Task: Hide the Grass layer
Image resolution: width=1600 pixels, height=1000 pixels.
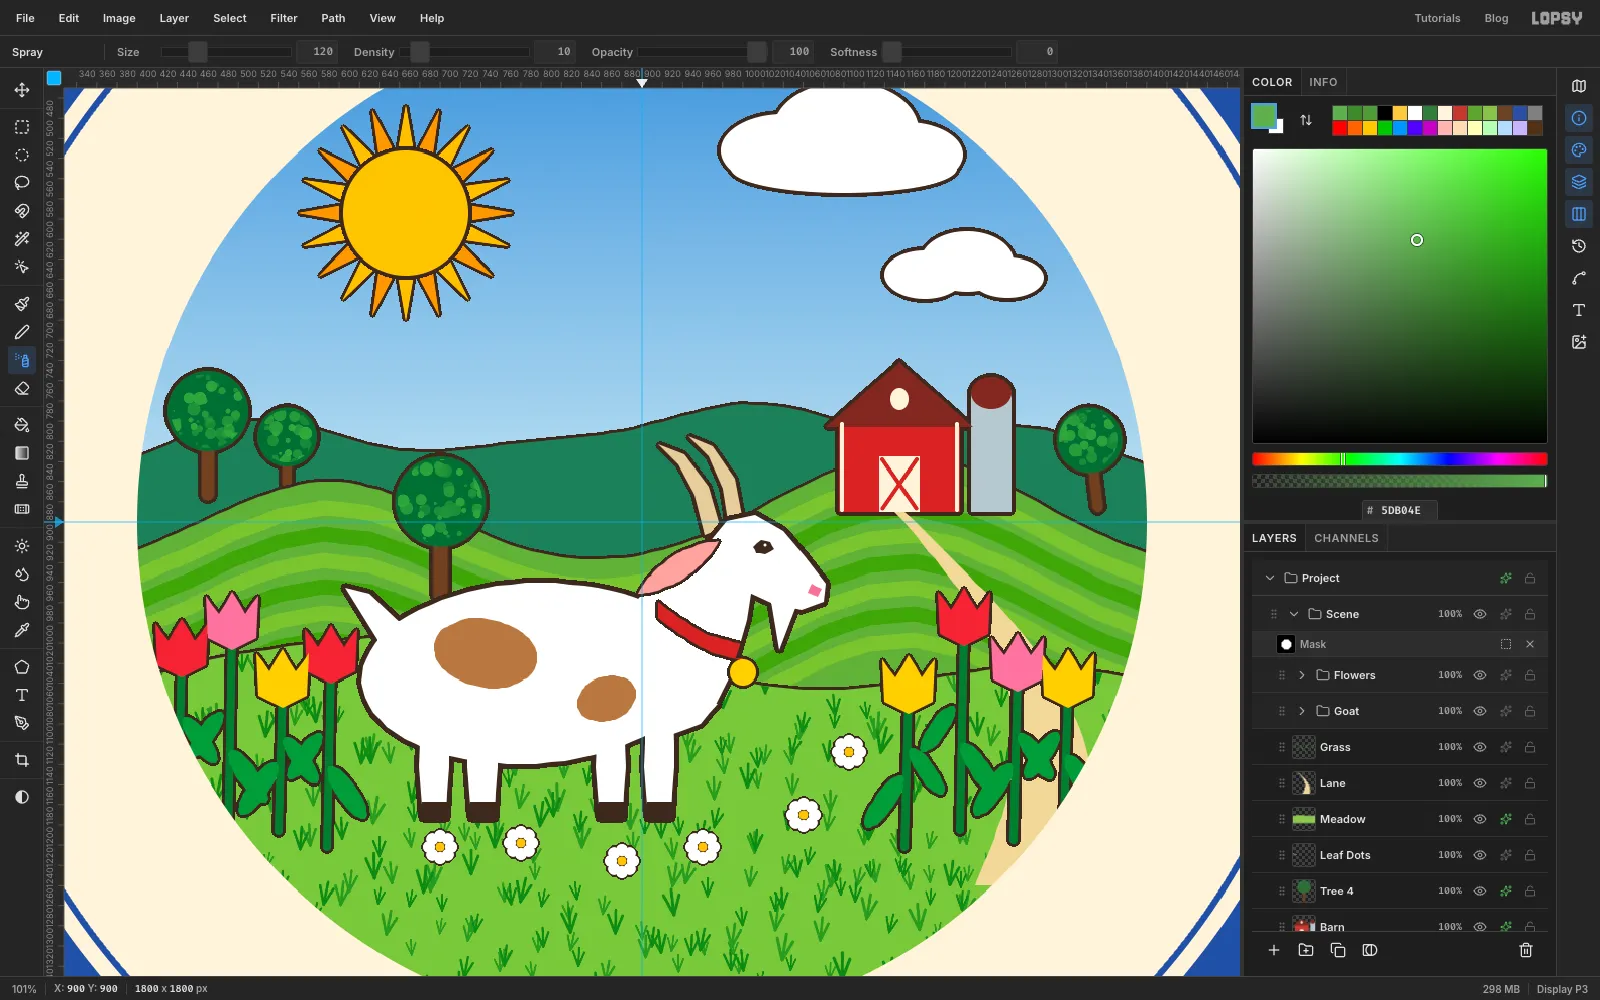Action: tap(1480, 747)
